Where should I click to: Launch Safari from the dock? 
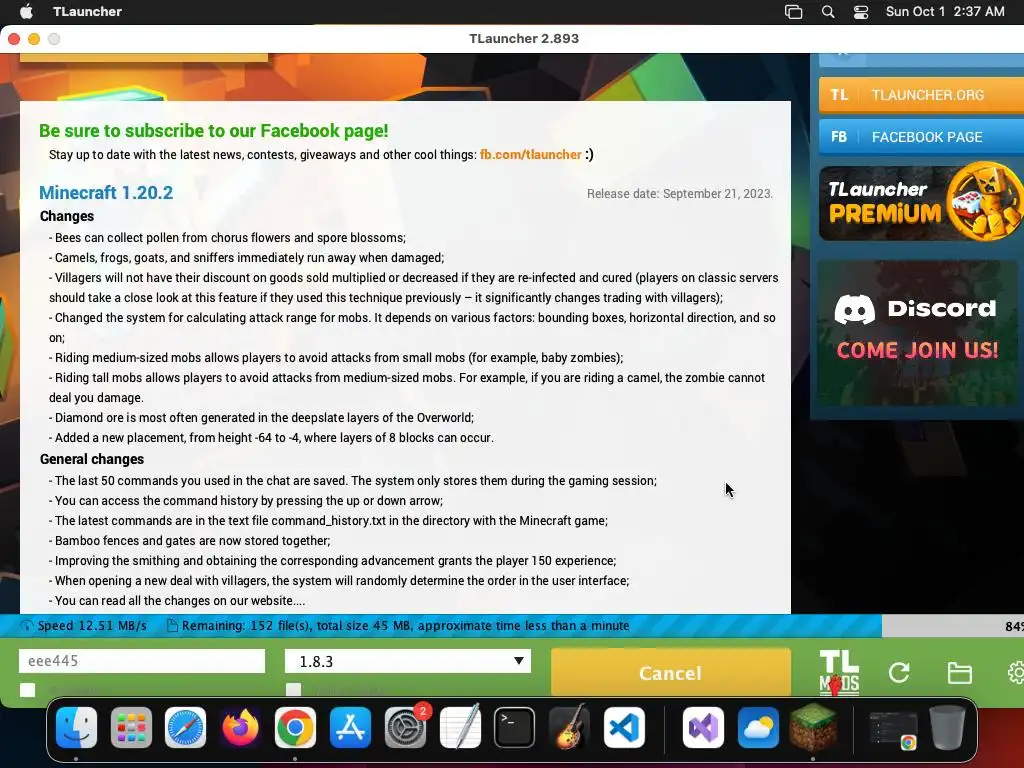pyautogui.click(x=185, y=728)
